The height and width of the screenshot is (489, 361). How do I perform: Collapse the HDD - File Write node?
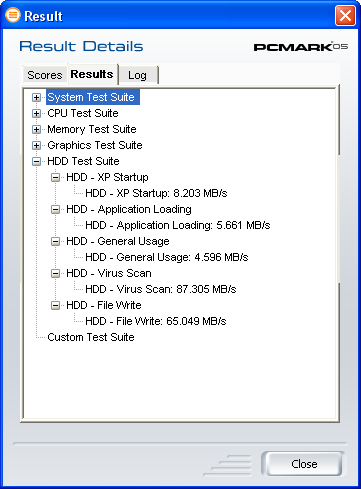[55, 305]
